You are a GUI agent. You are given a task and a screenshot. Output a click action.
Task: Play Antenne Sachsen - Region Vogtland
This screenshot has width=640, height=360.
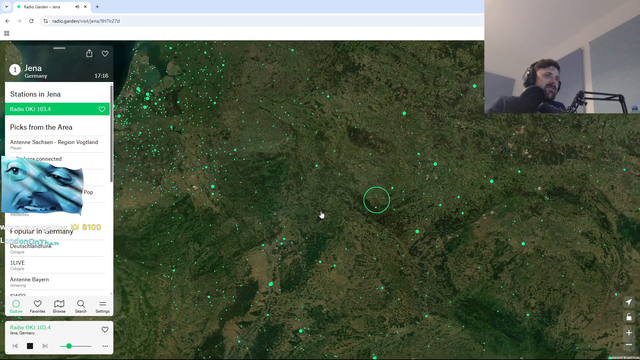point(57,144)
